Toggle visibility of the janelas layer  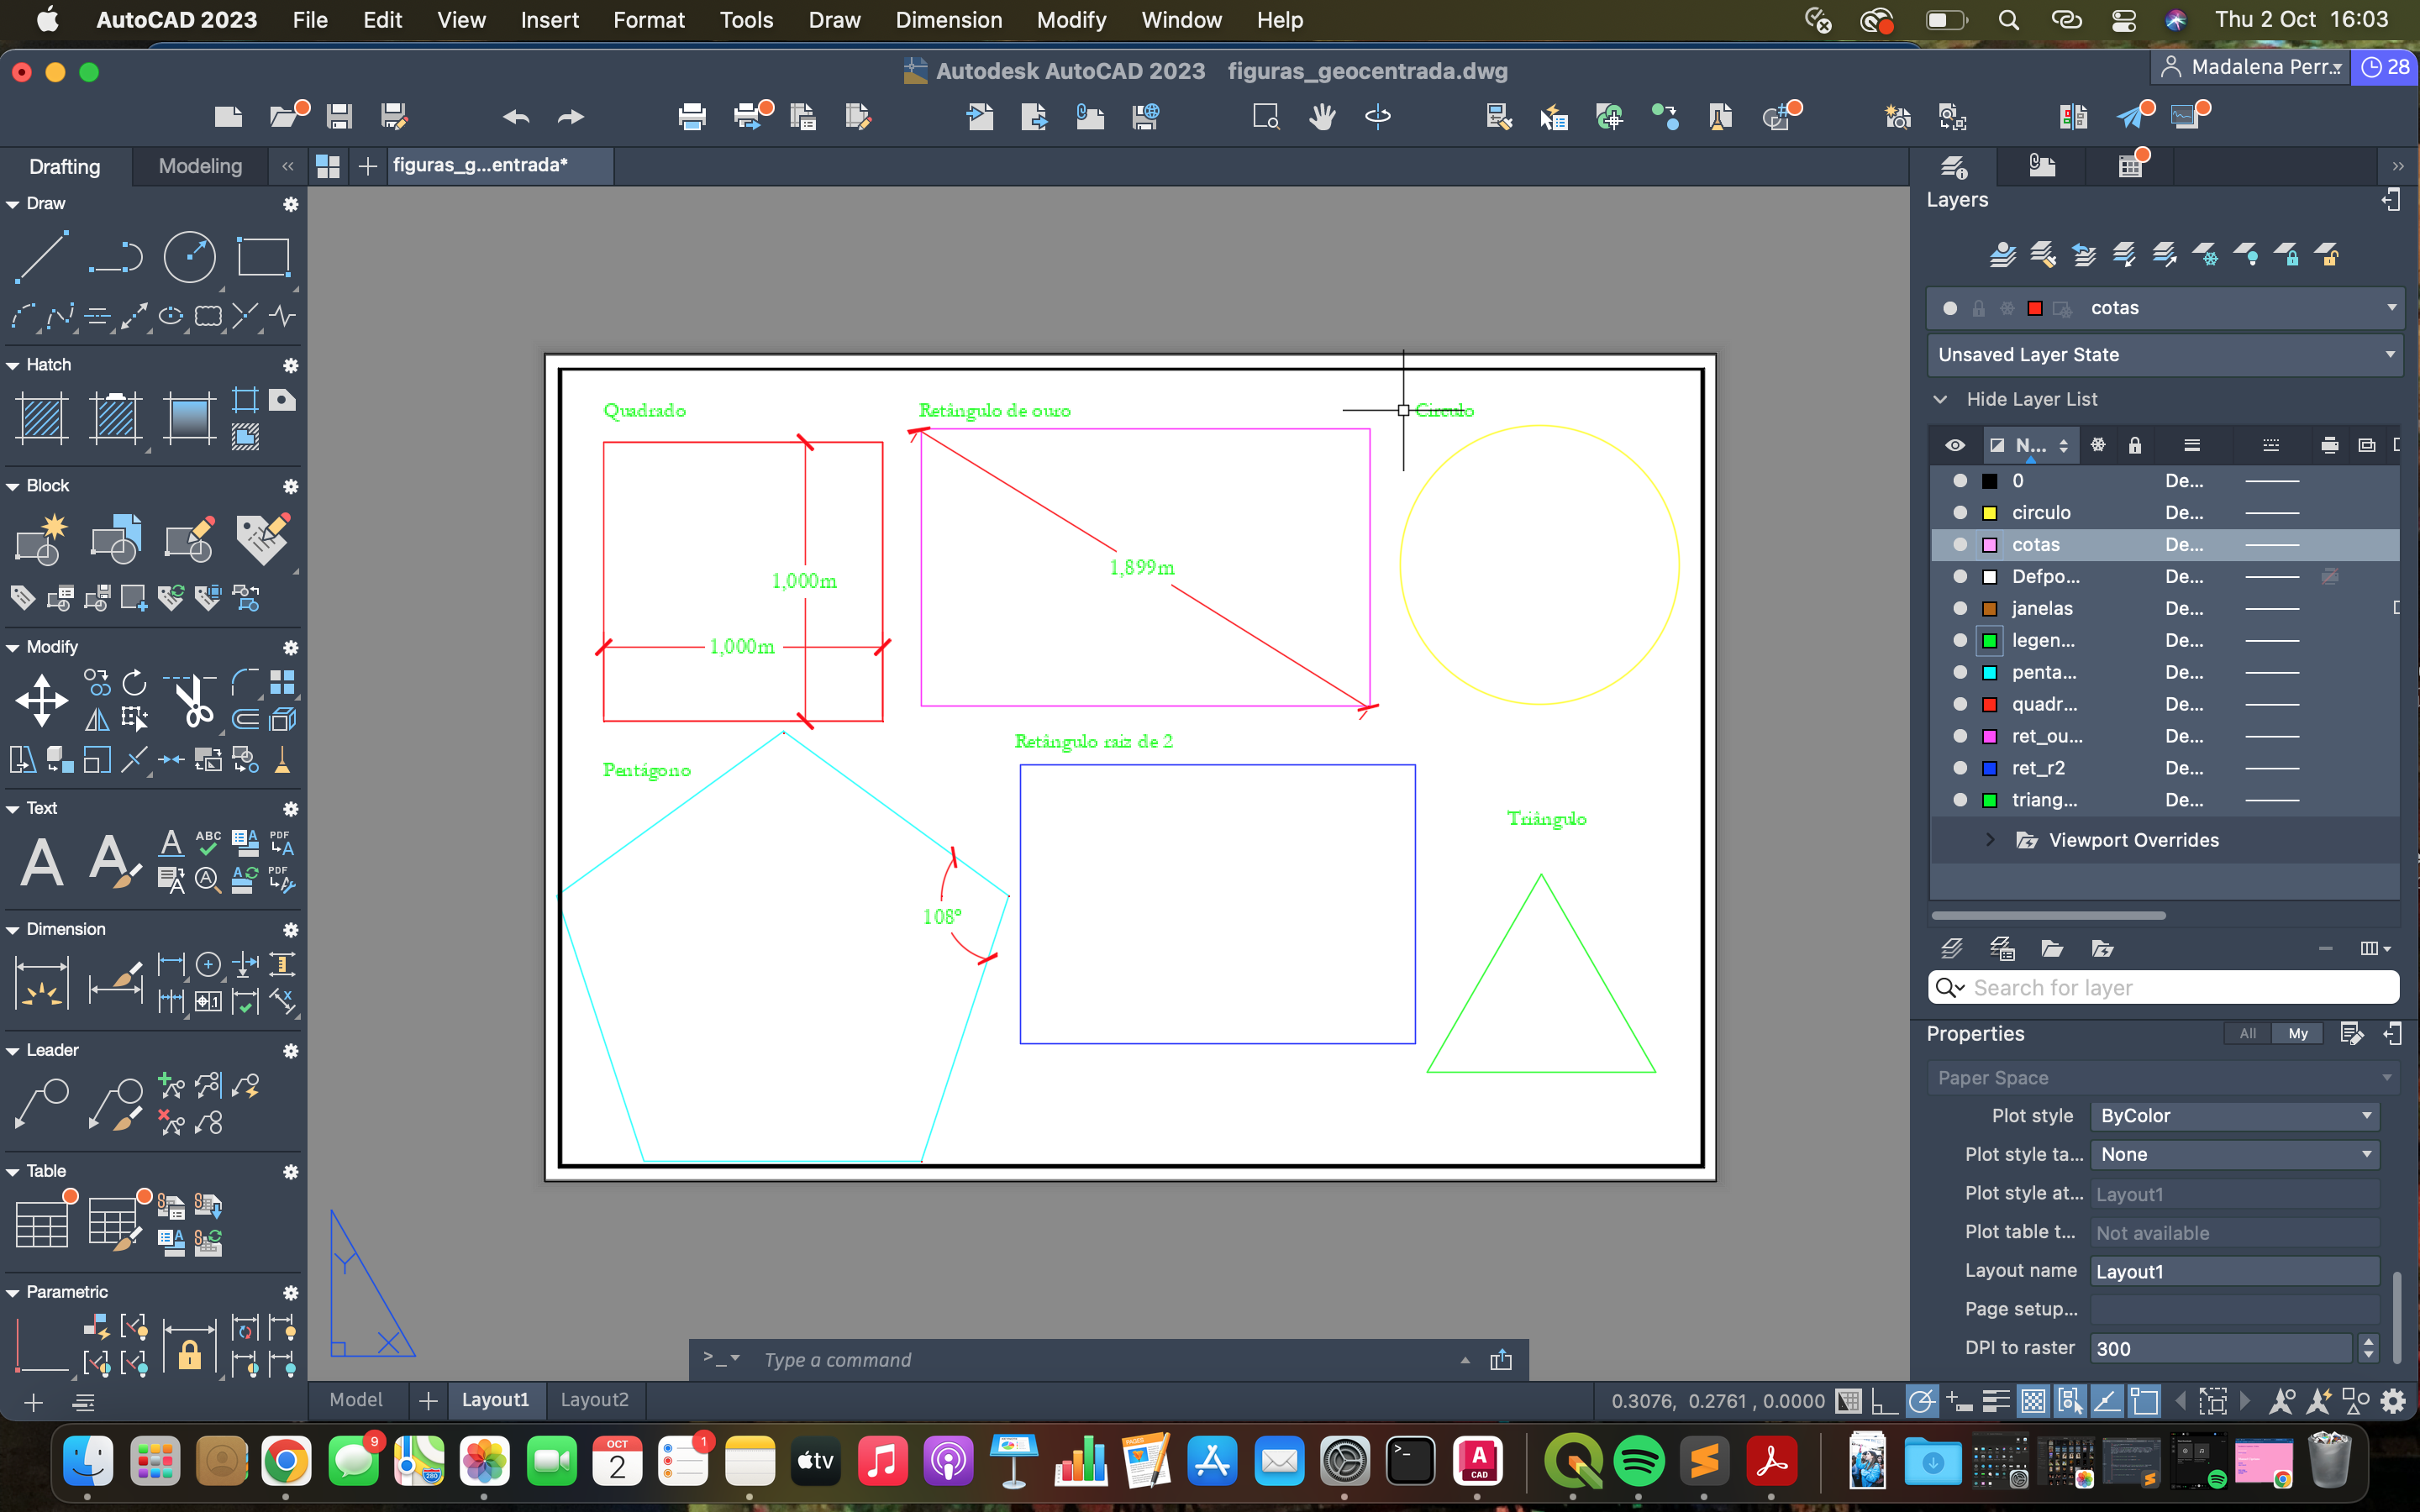[1959, 609]
